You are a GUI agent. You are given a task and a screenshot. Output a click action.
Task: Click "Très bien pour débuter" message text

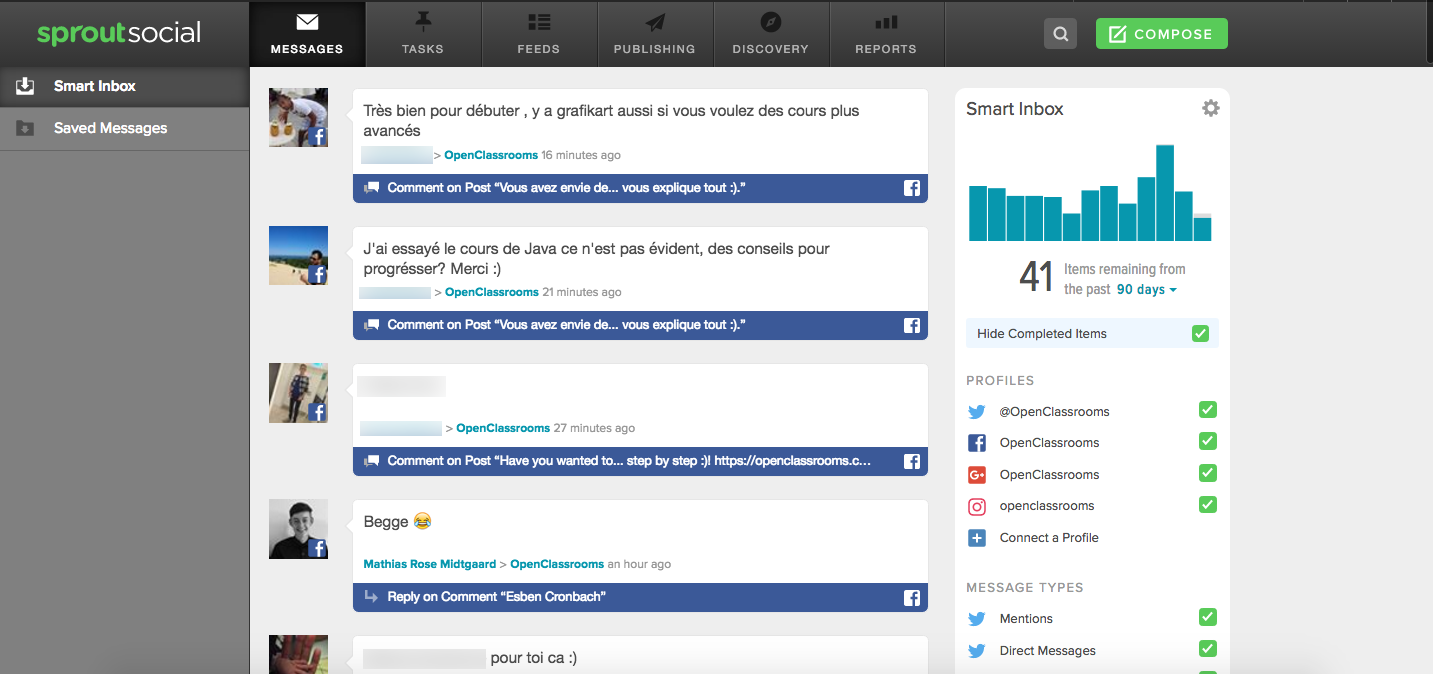pyautogui.click(x=611, y=121)
